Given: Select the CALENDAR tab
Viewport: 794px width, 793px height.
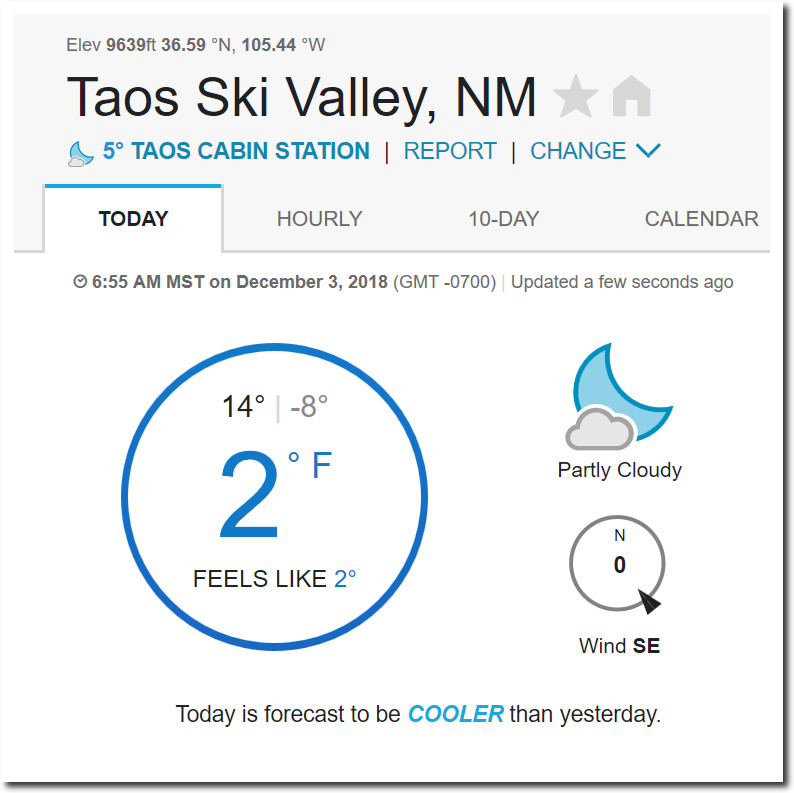Looking at the screenshot, I should click(x=701, y=219).
